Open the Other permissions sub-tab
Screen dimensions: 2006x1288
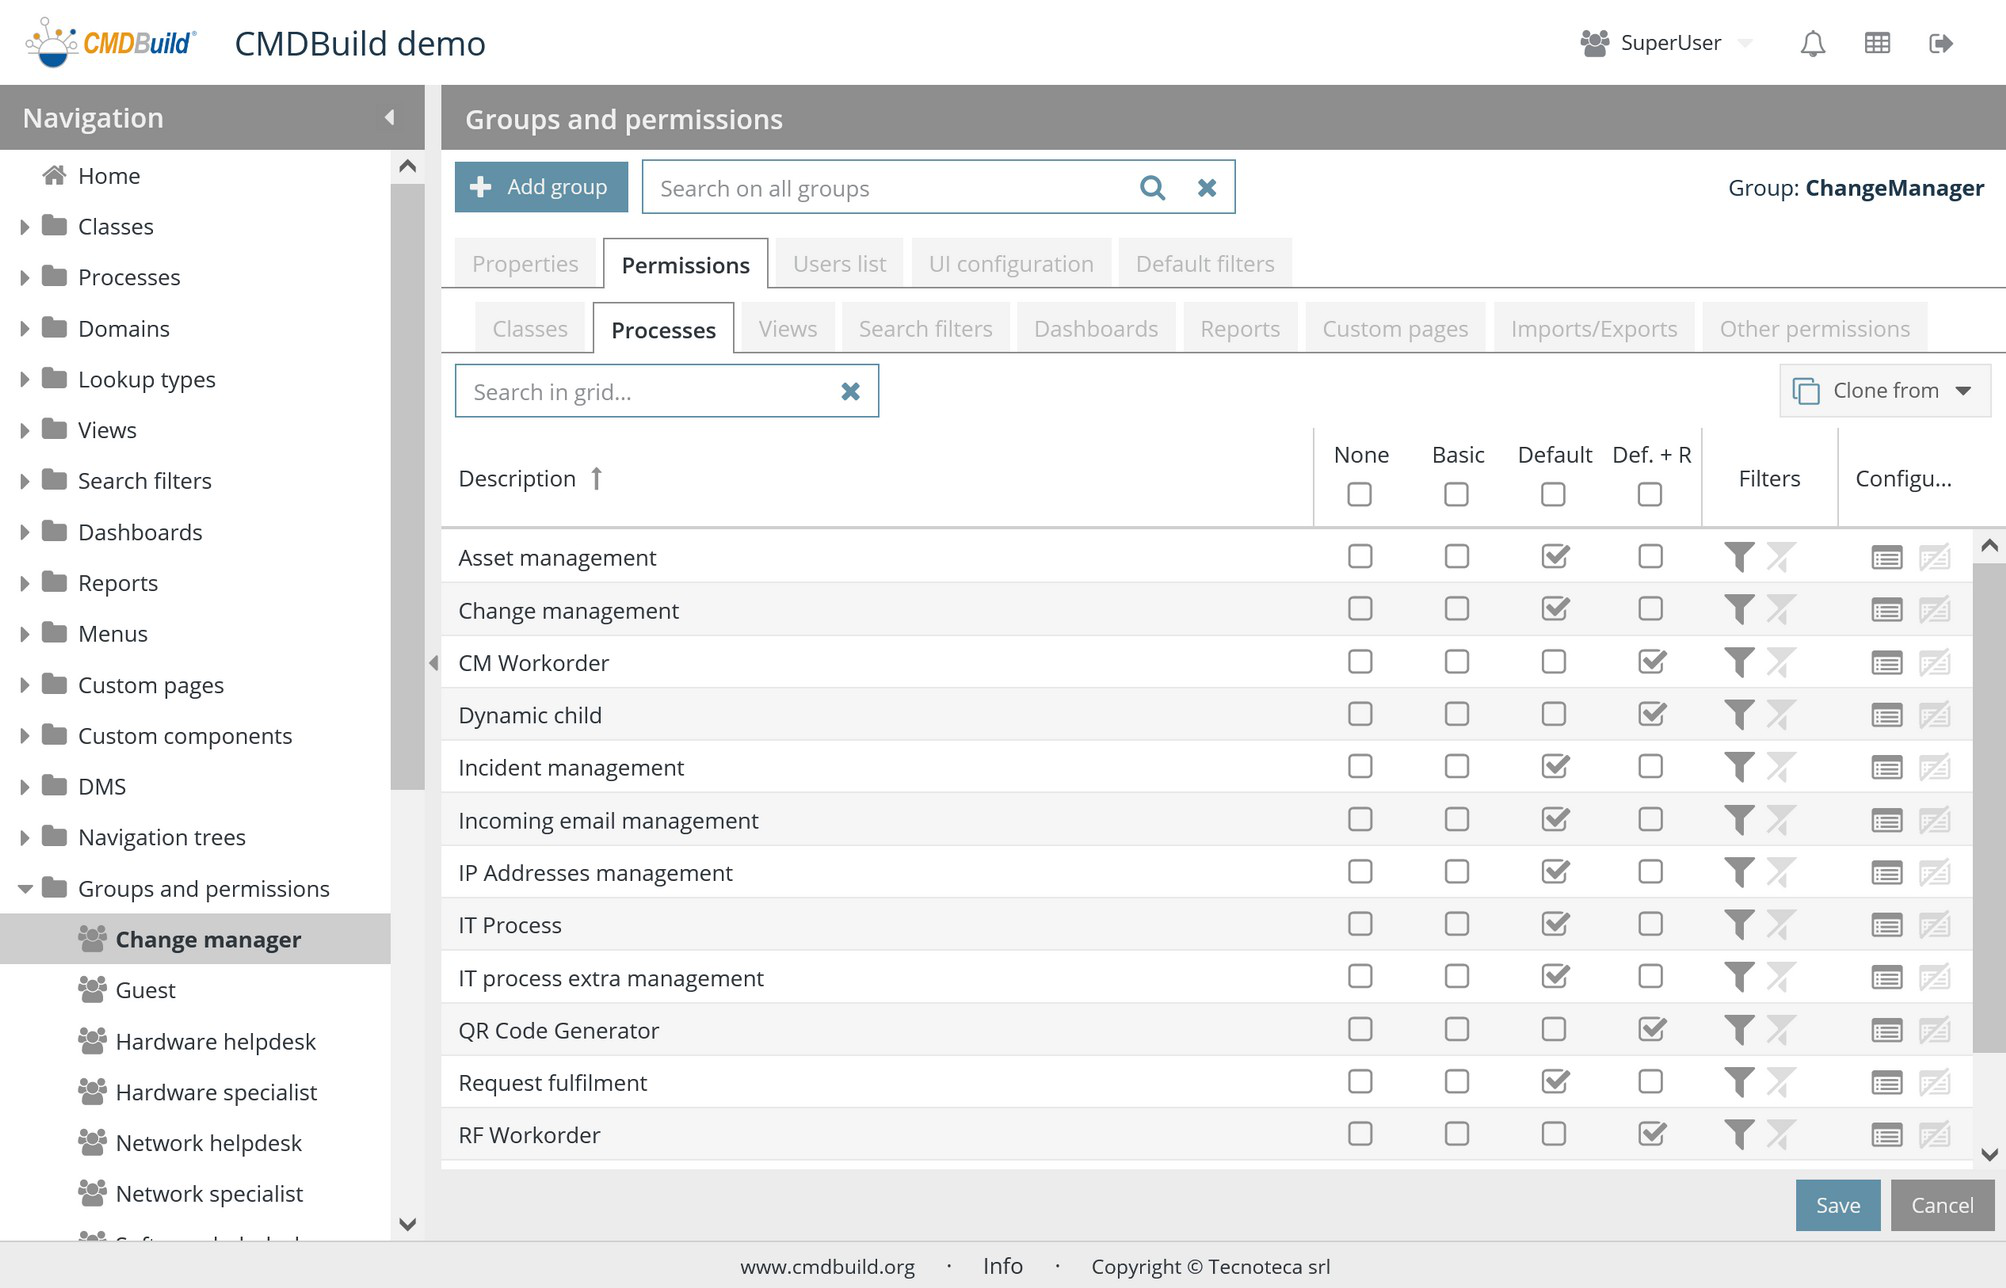click(x=1813, y=329)
